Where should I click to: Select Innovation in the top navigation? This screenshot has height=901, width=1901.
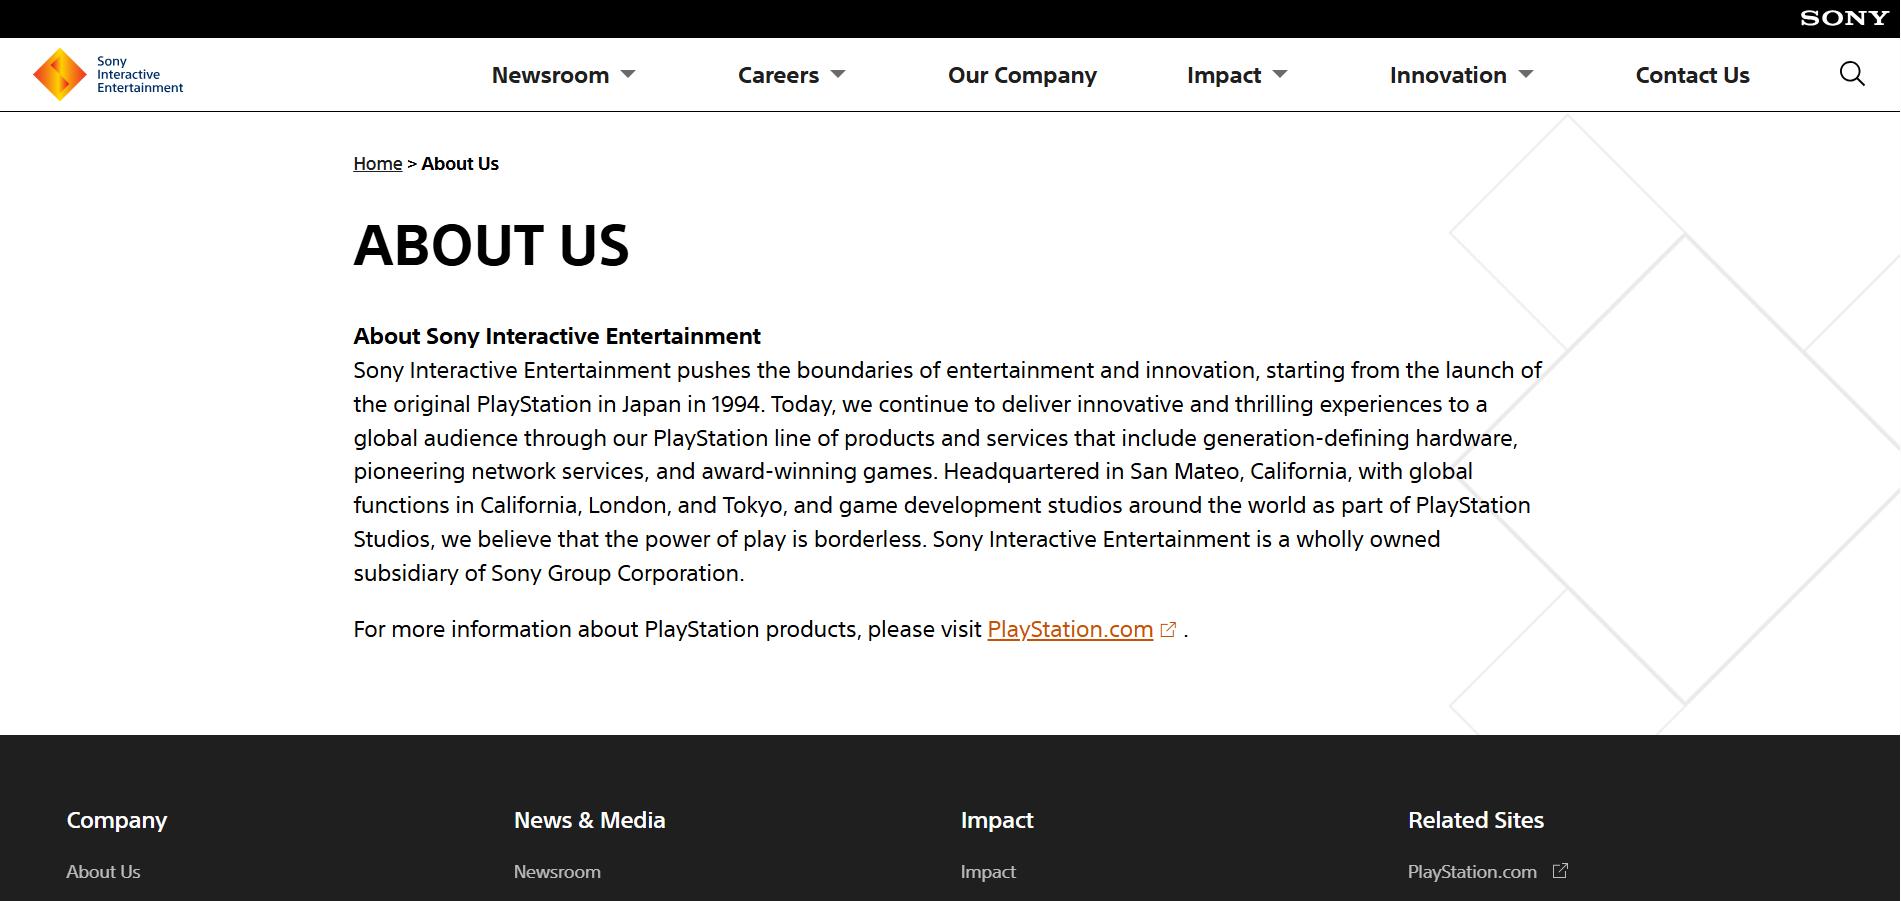tap(1447, 75)
